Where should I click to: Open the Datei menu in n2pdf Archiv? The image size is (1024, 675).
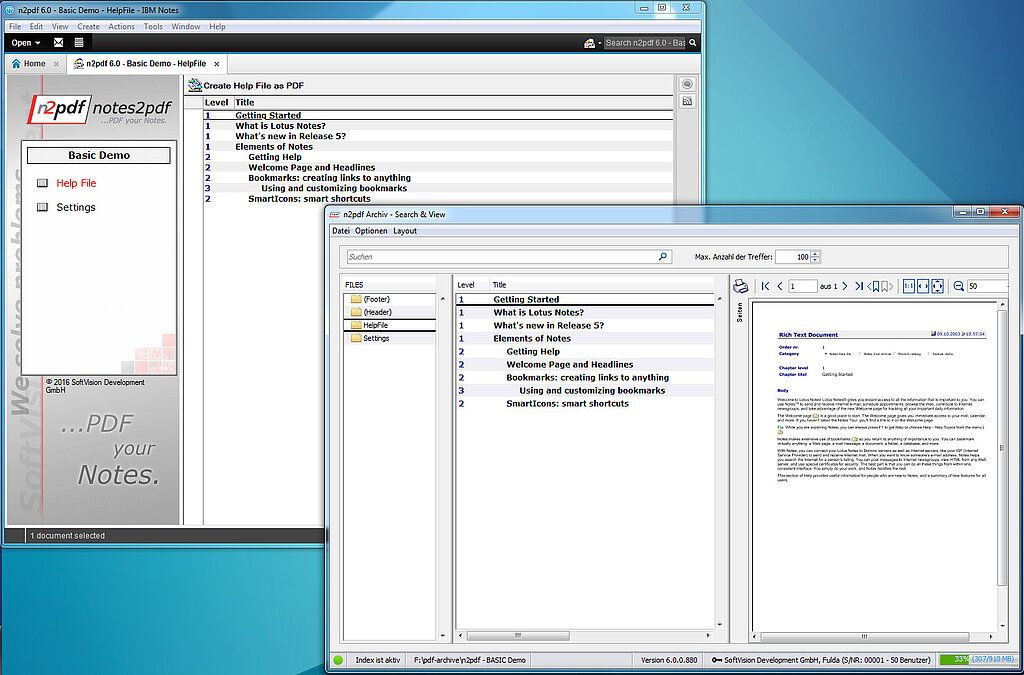[x=341, y=231]
